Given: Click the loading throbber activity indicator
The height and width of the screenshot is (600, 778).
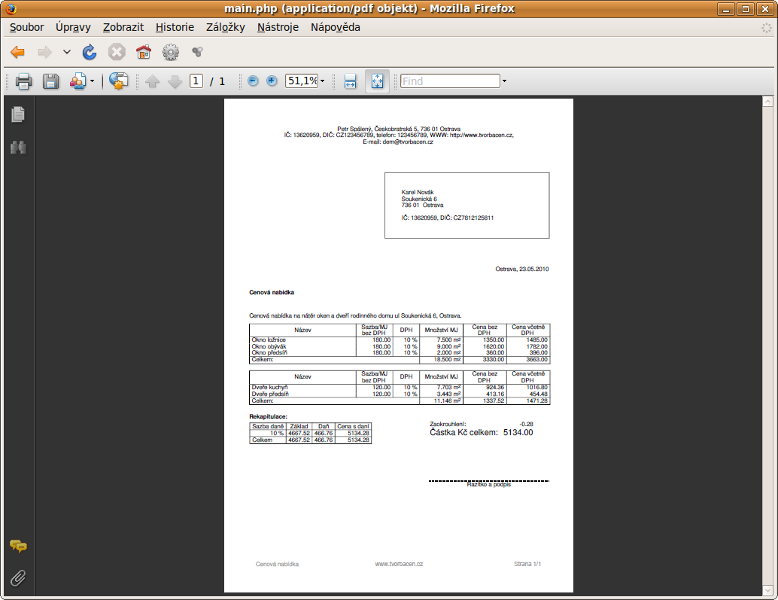Looking at the screenshot, I should (767, 28).
